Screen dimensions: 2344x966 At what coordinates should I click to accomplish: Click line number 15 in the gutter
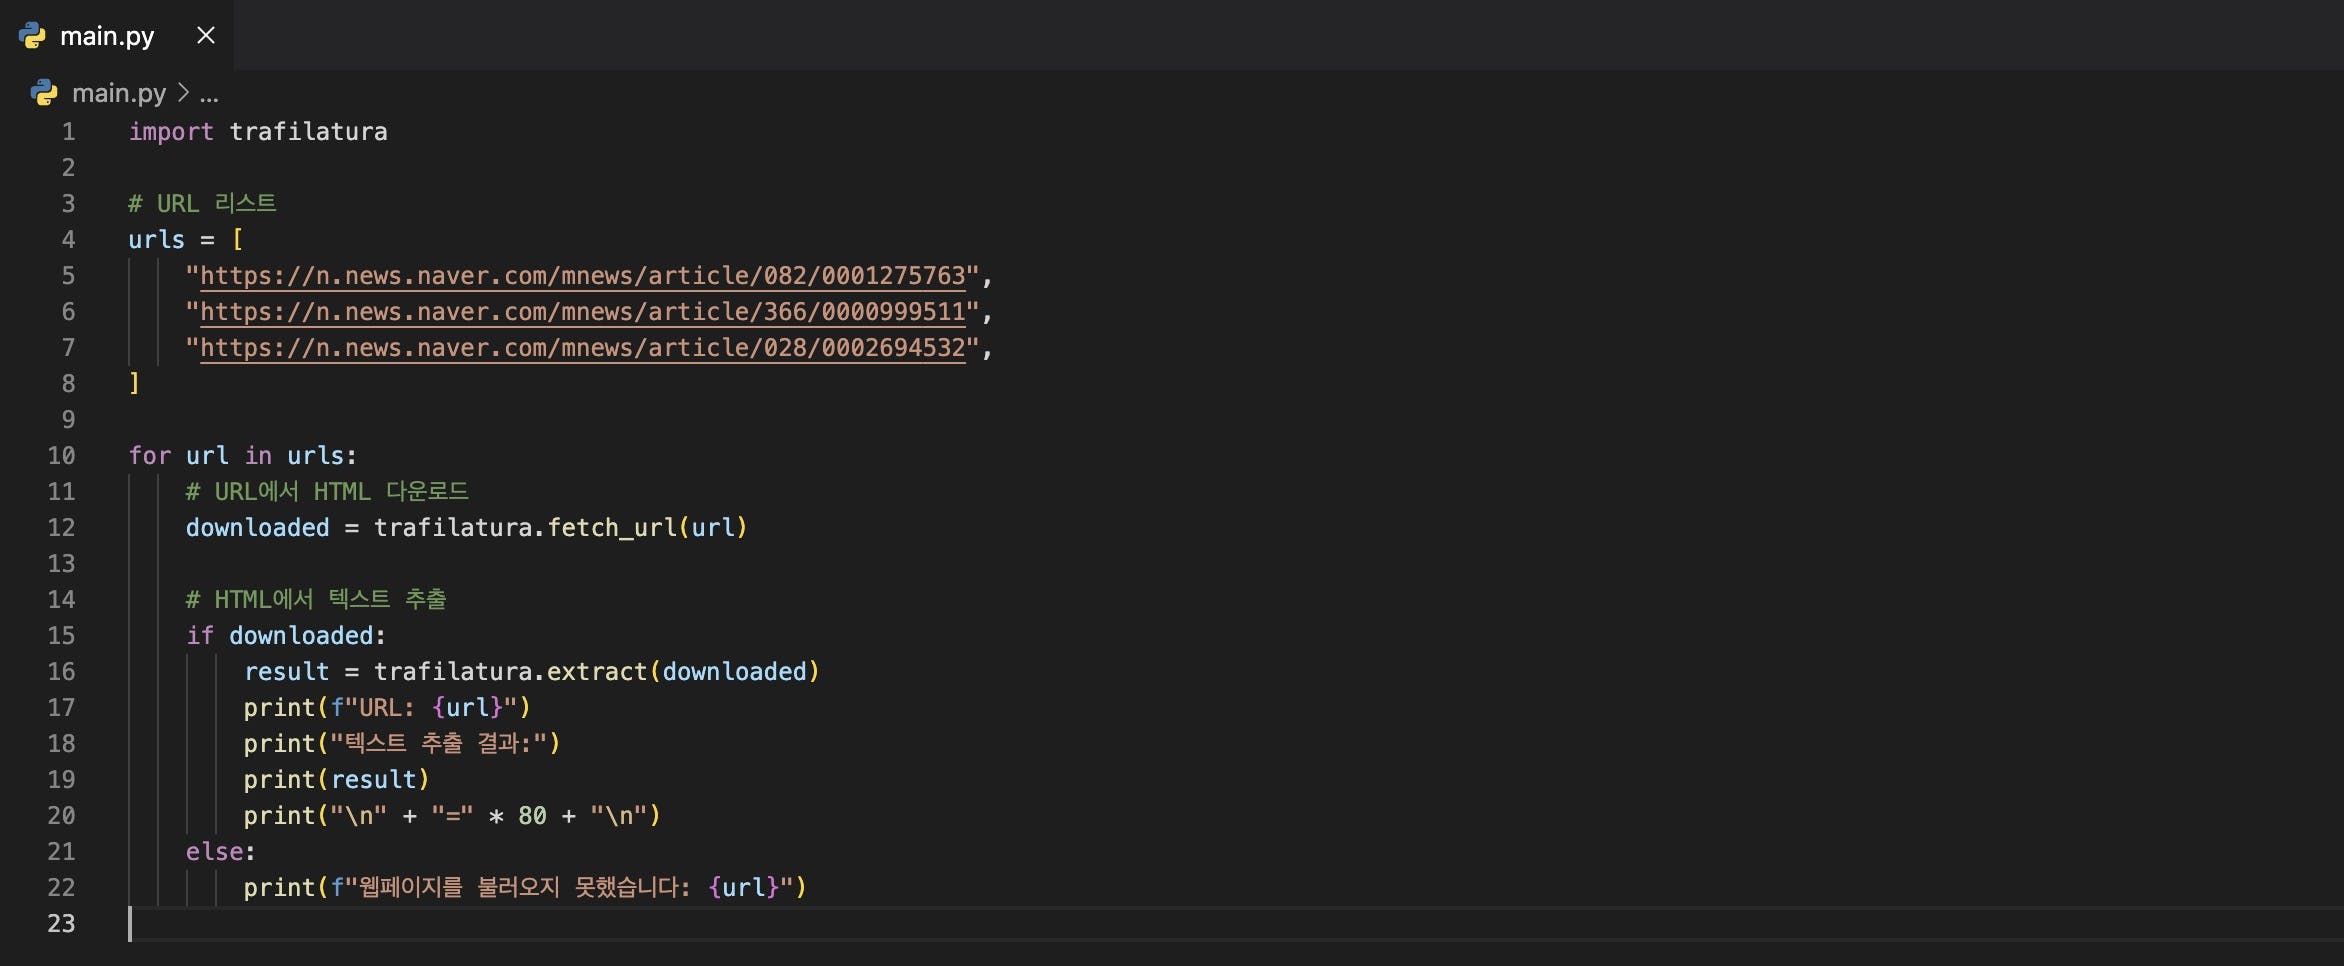tap(61, 636)
